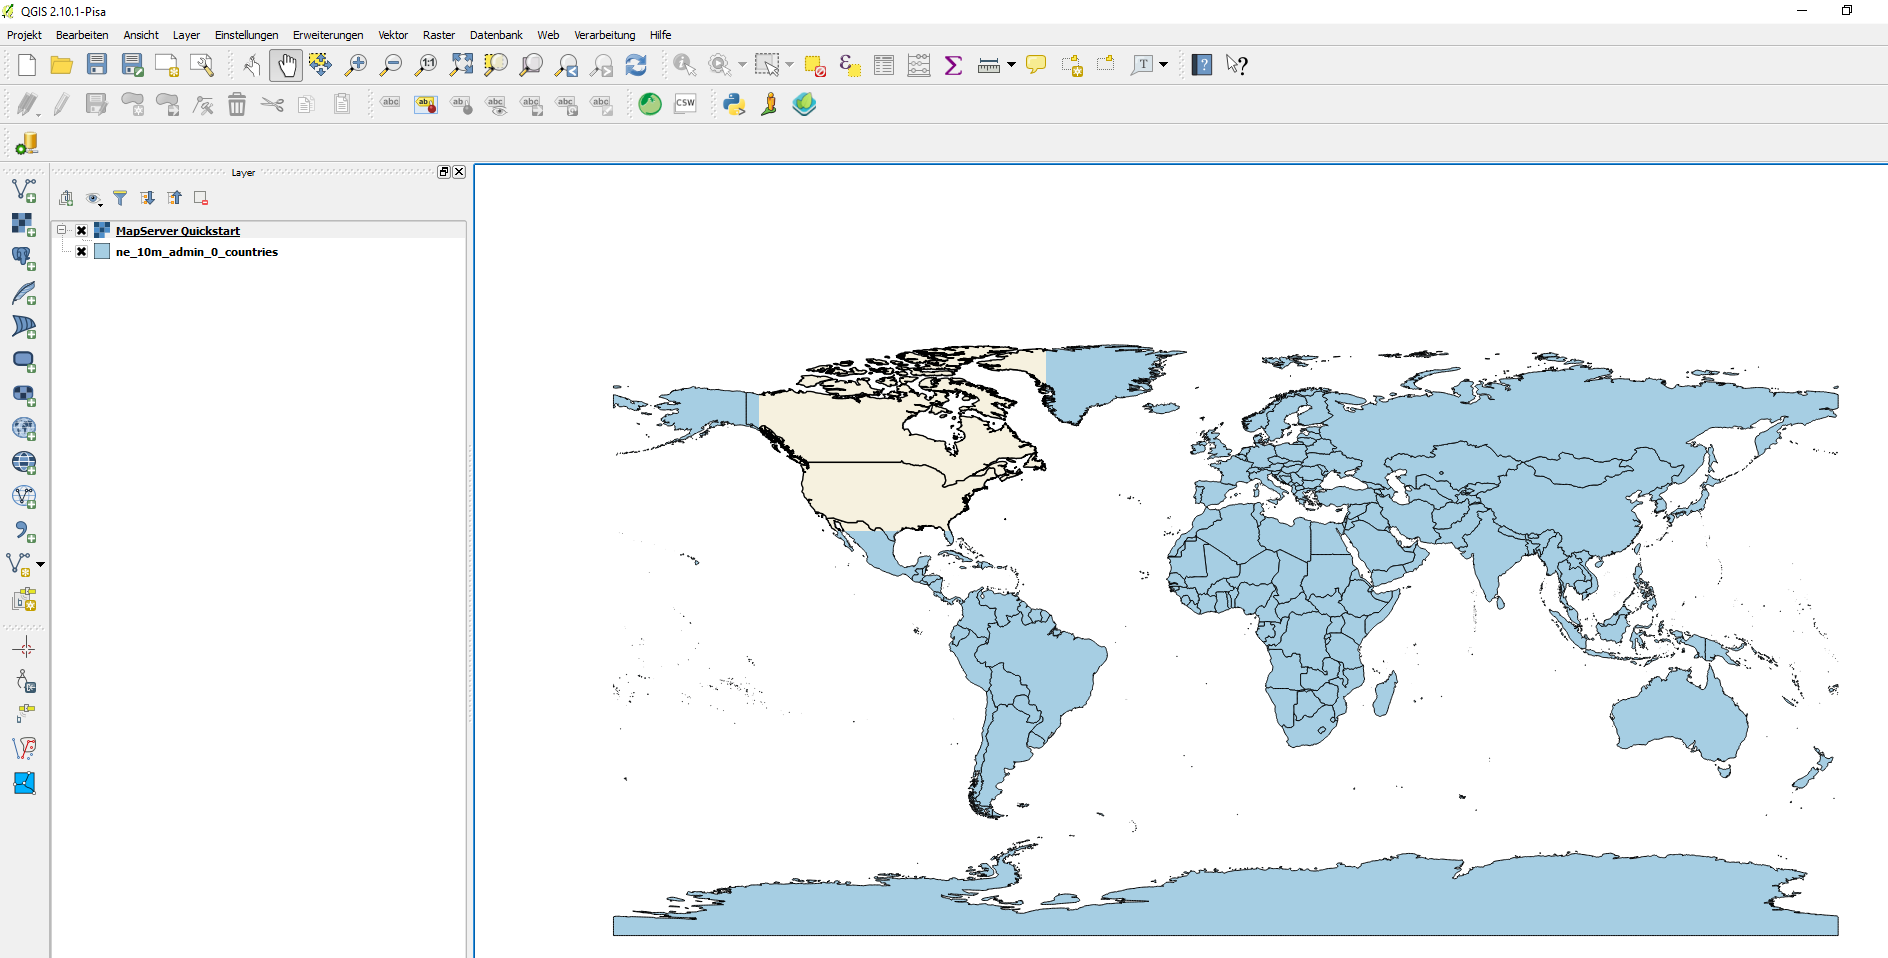Activate What's This help cursor

1237,65
